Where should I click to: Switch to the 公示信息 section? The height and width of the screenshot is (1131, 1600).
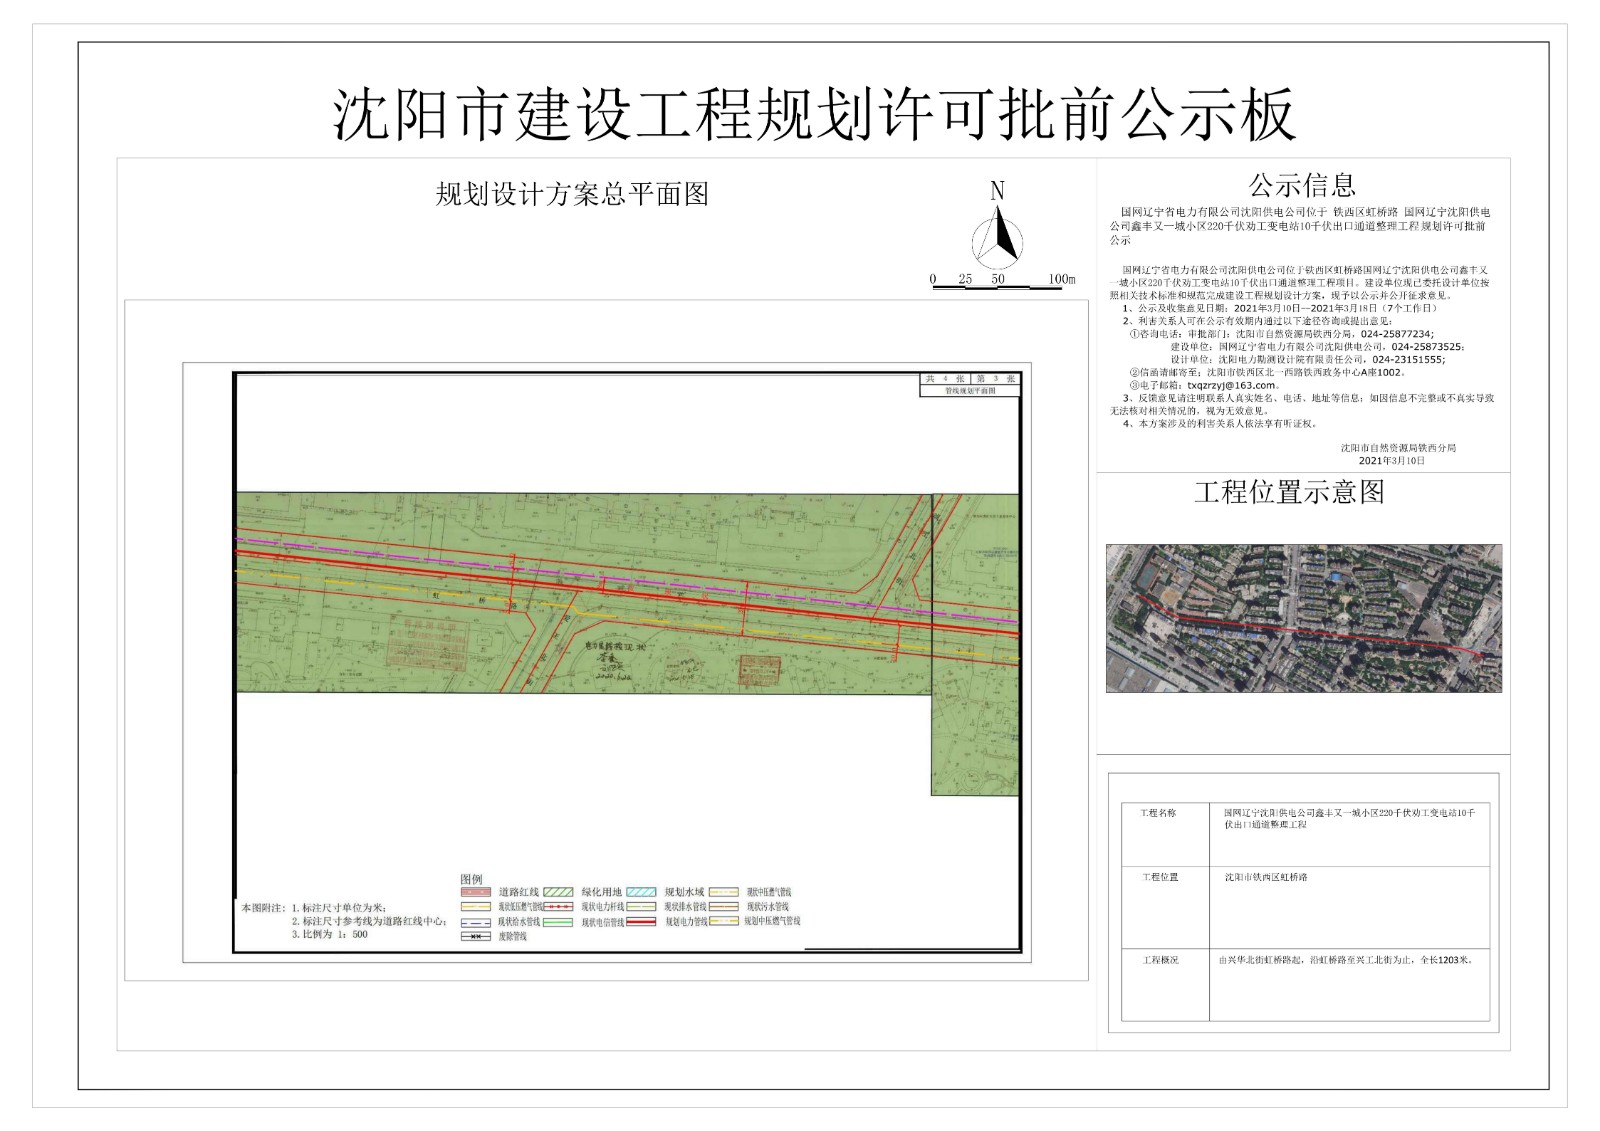coord(1300,184)
